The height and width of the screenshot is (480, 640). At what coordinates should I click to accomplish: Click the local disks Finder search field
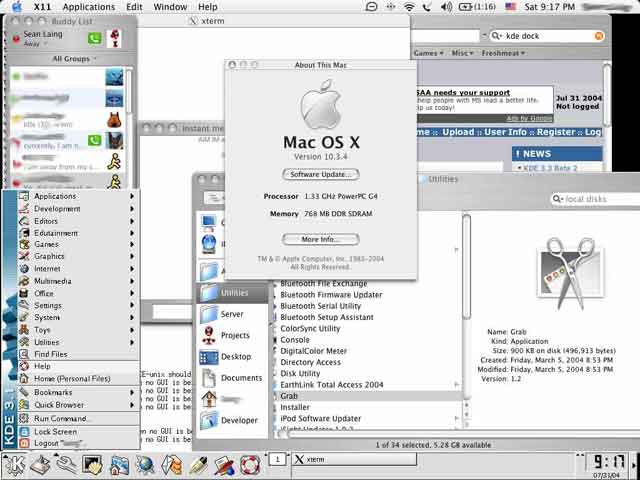(x=597, y=199)
